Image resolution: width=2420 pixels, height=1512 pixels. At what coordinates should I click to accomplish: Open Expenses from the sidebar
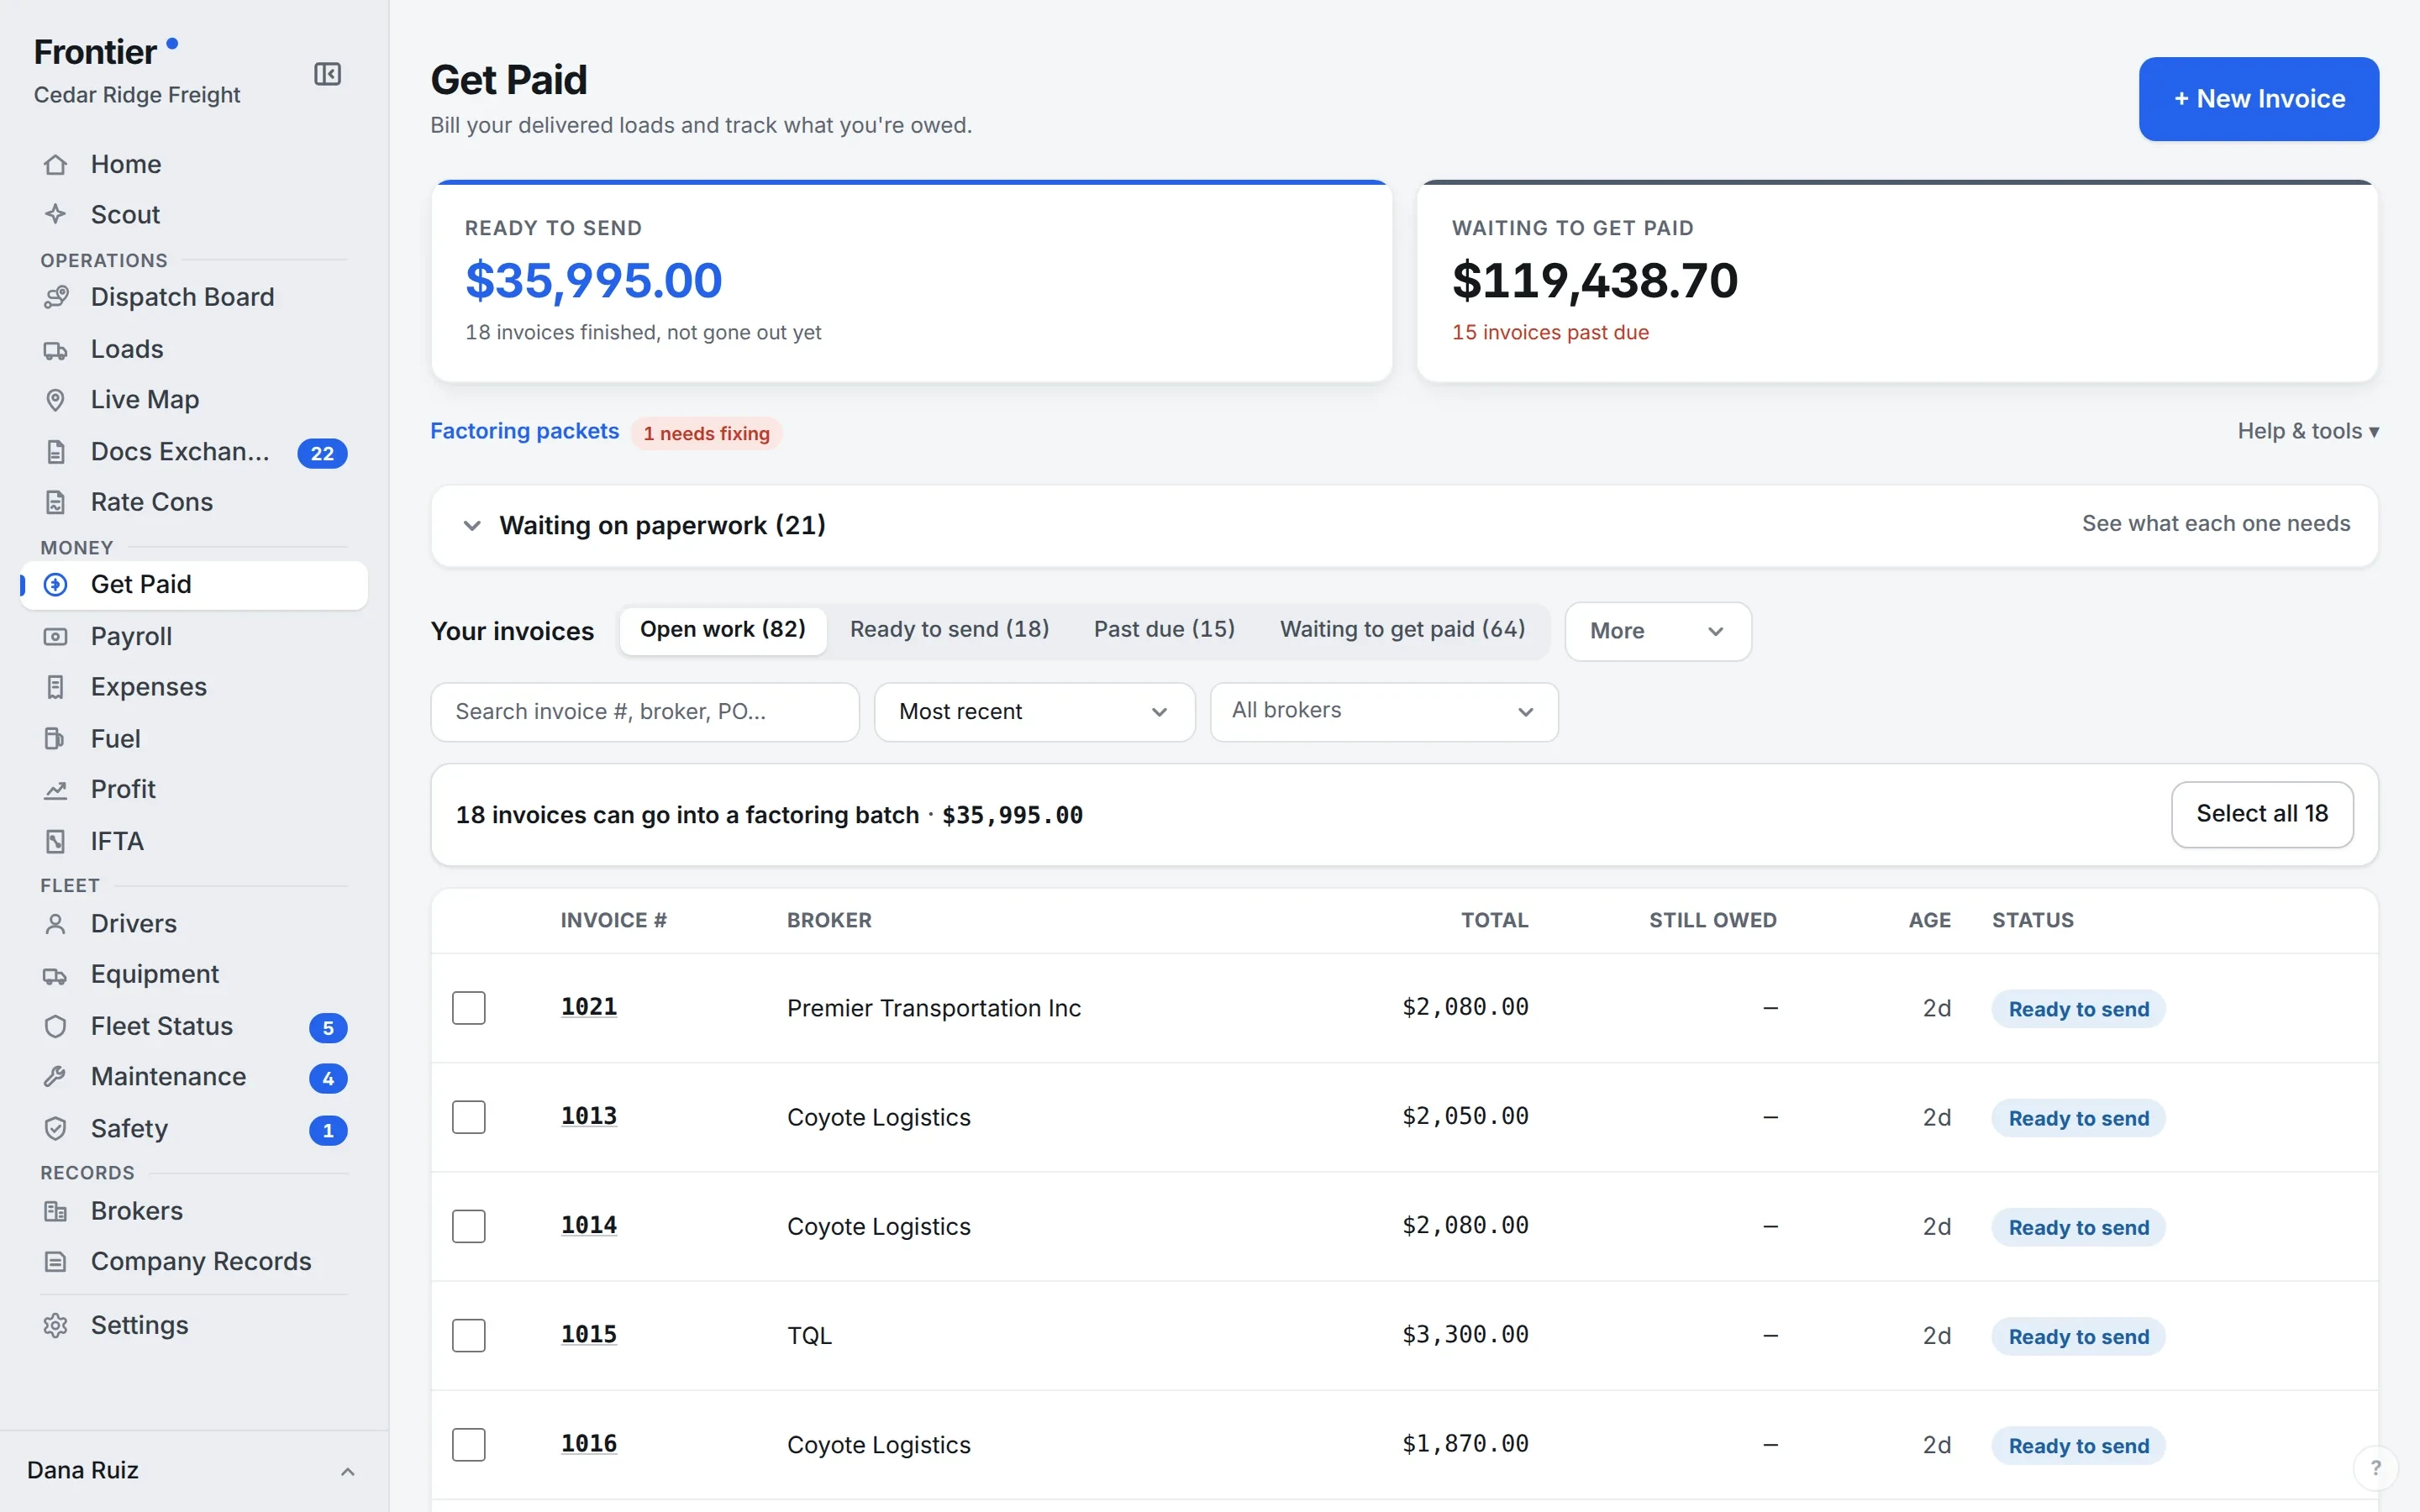point(194,687)
